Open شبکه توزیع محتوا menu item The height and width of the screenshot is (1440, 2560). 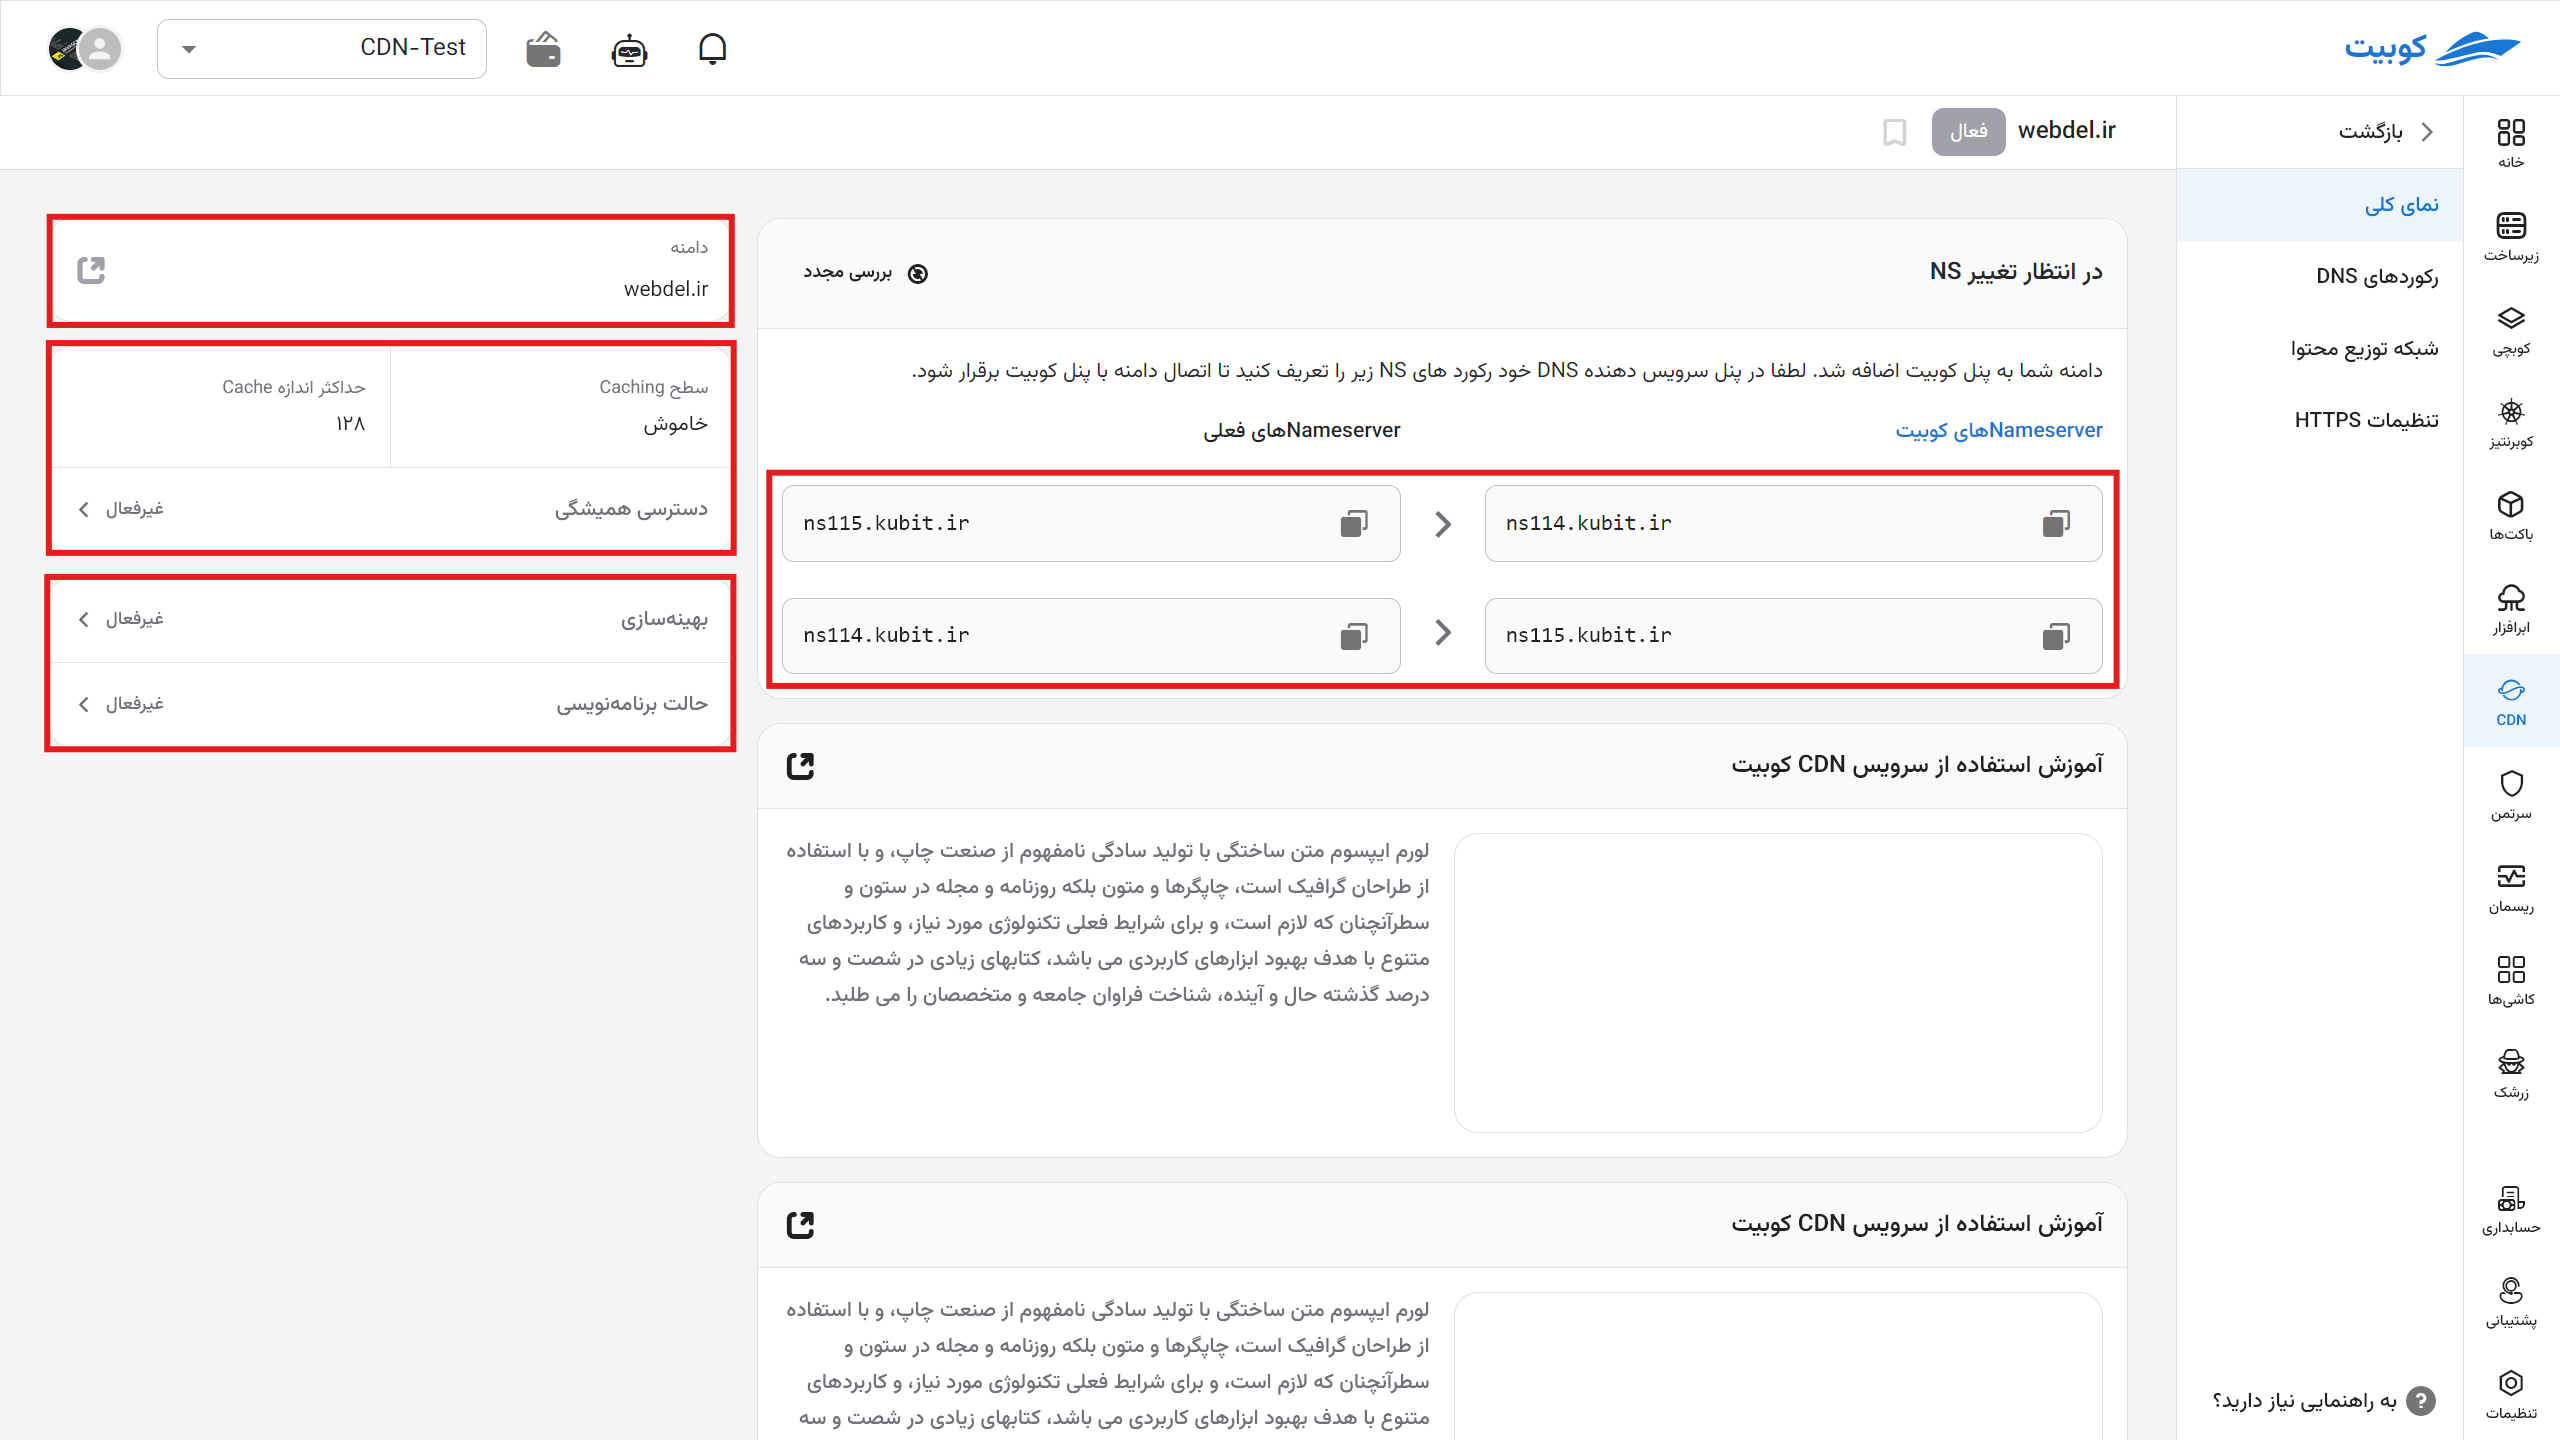tap(2320, 349)
